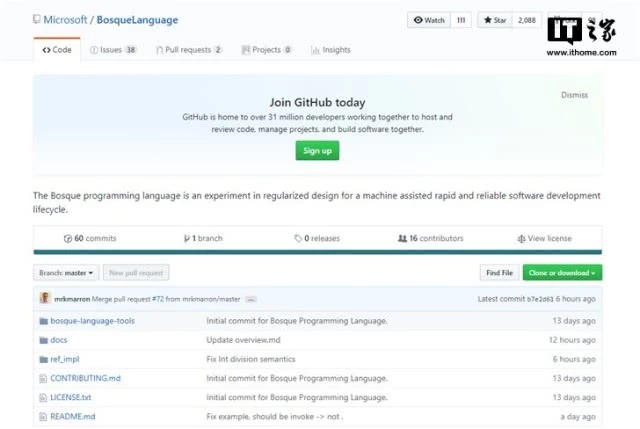The image size is (640, 429).
Task: Open the 16 contributors link
Action: (x=430, y=239)
